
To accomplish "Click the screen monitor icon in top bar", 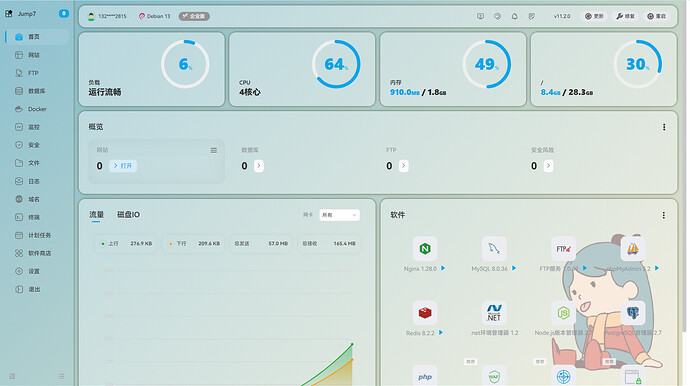I will 480,16.
